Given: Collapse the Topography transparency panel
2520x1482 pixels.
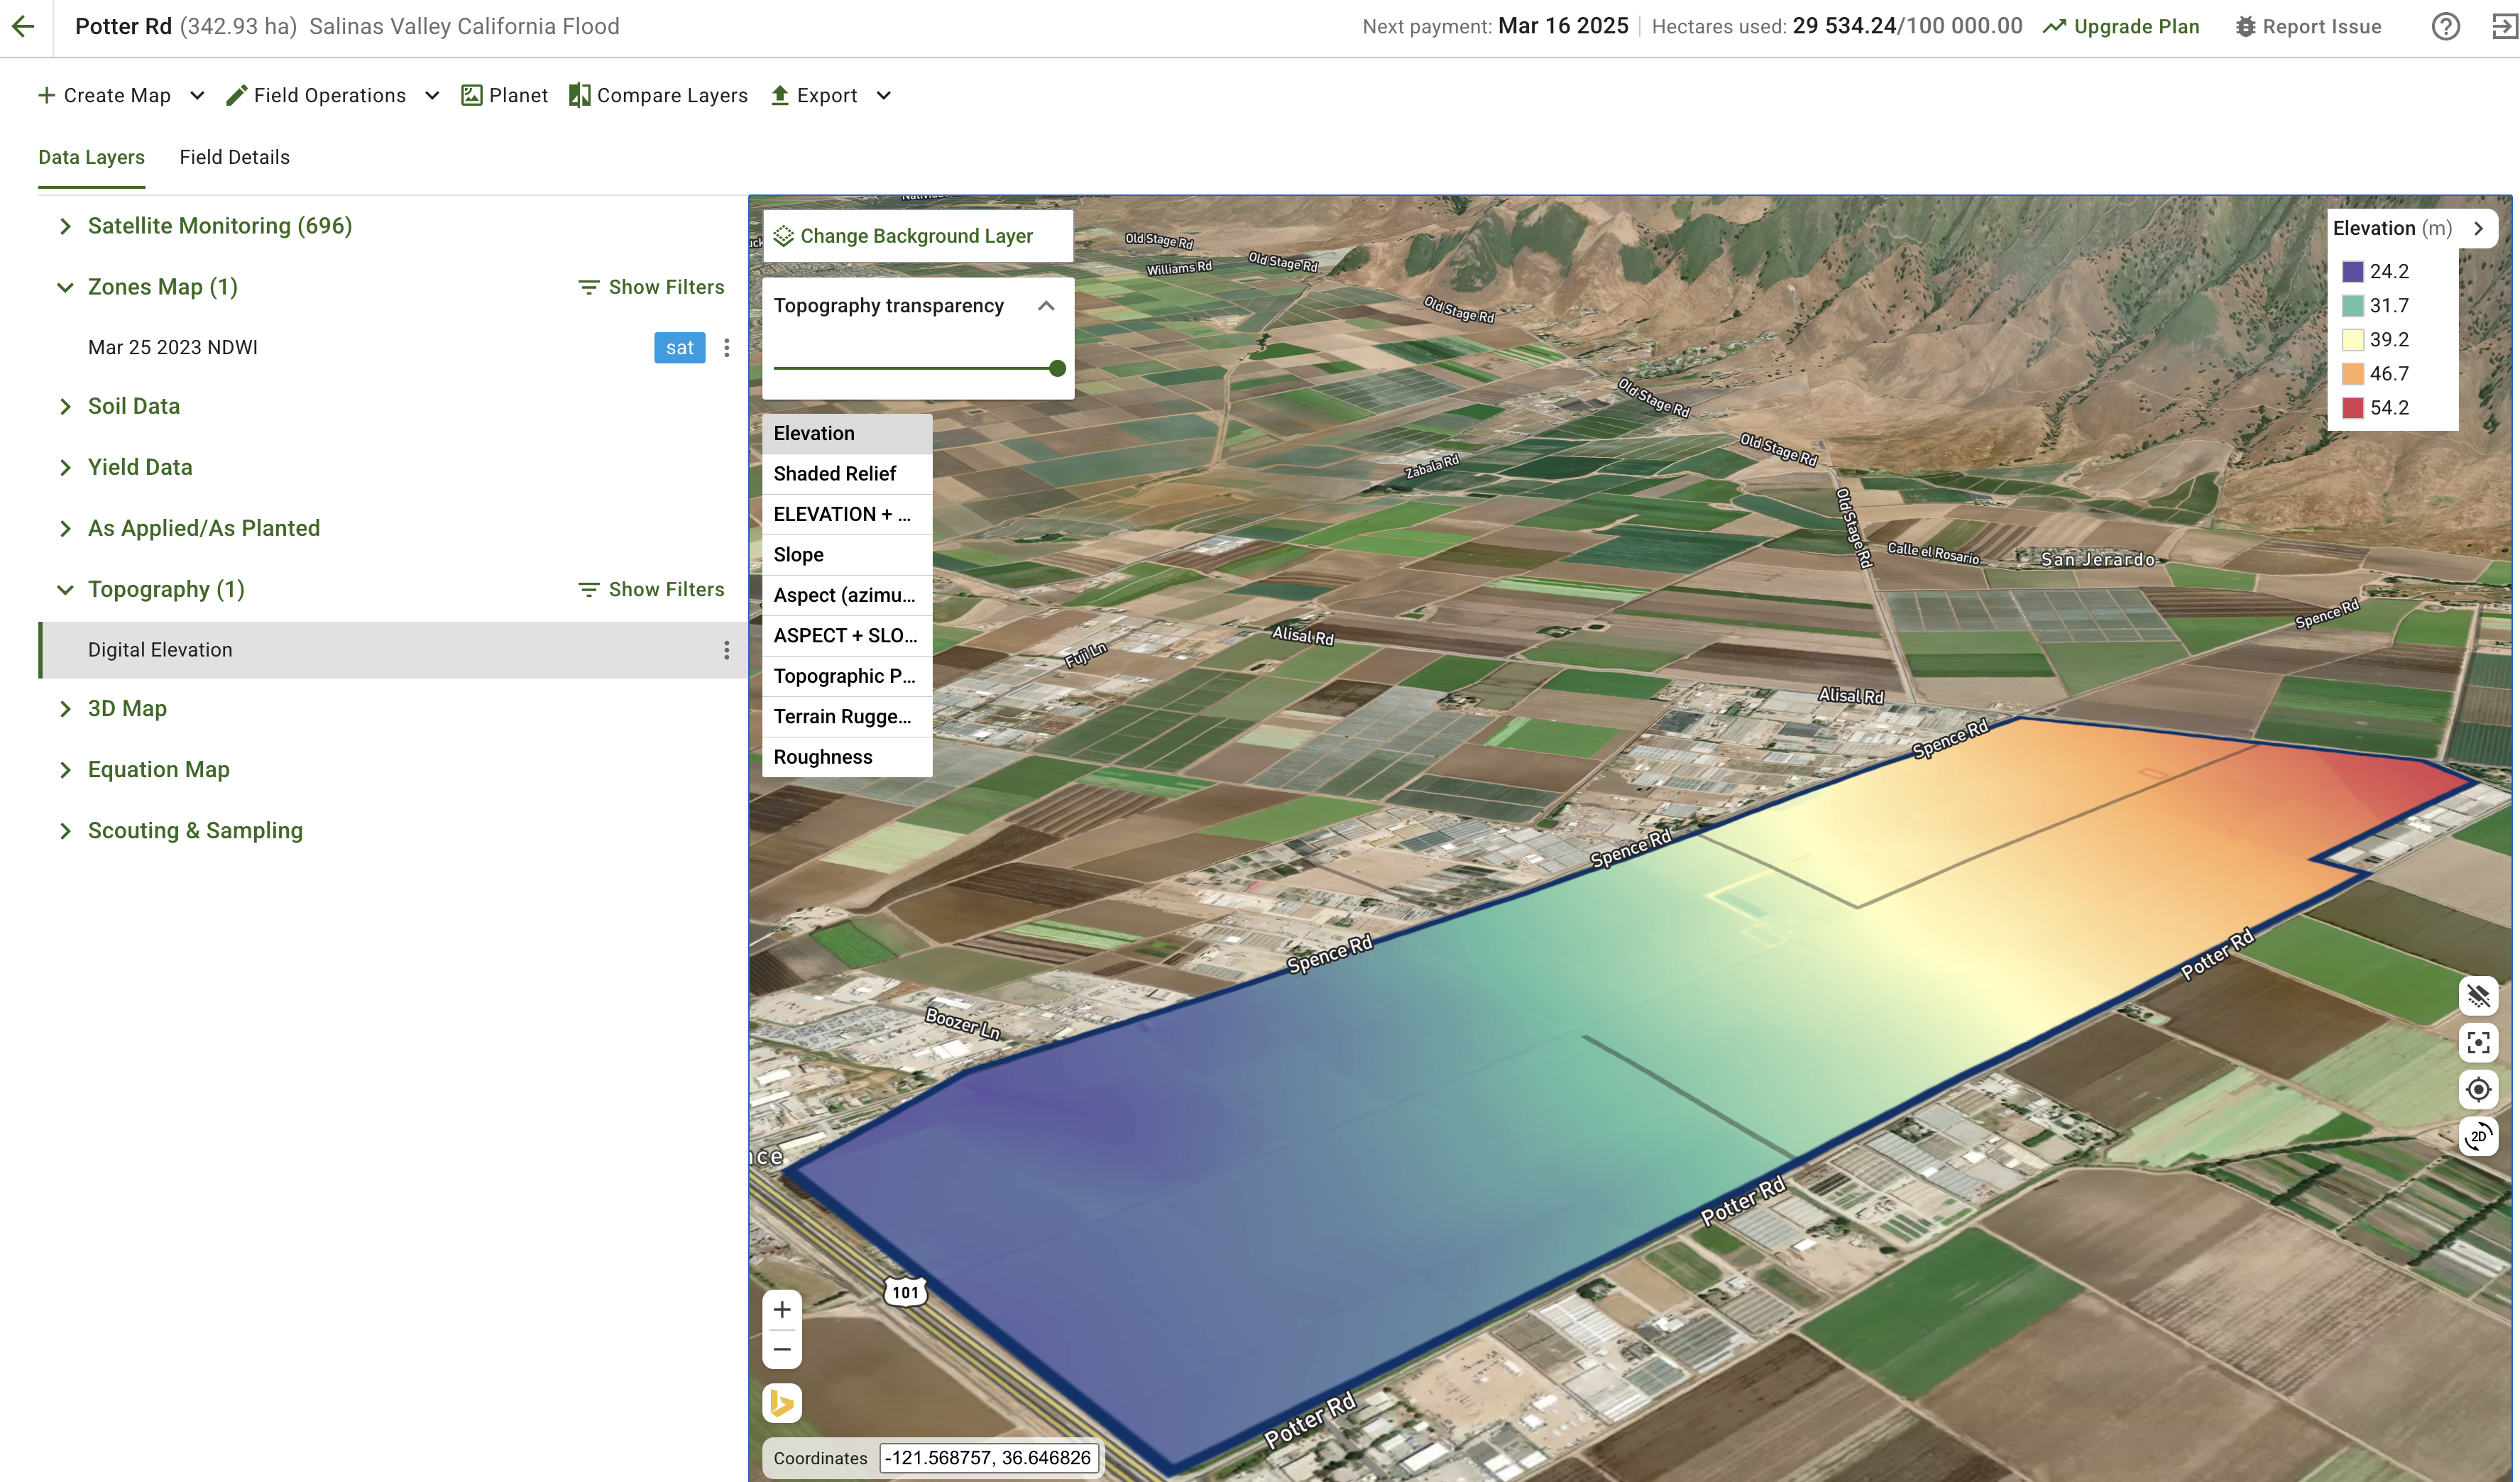Looking at the screenshot, I should point(1046,306).
